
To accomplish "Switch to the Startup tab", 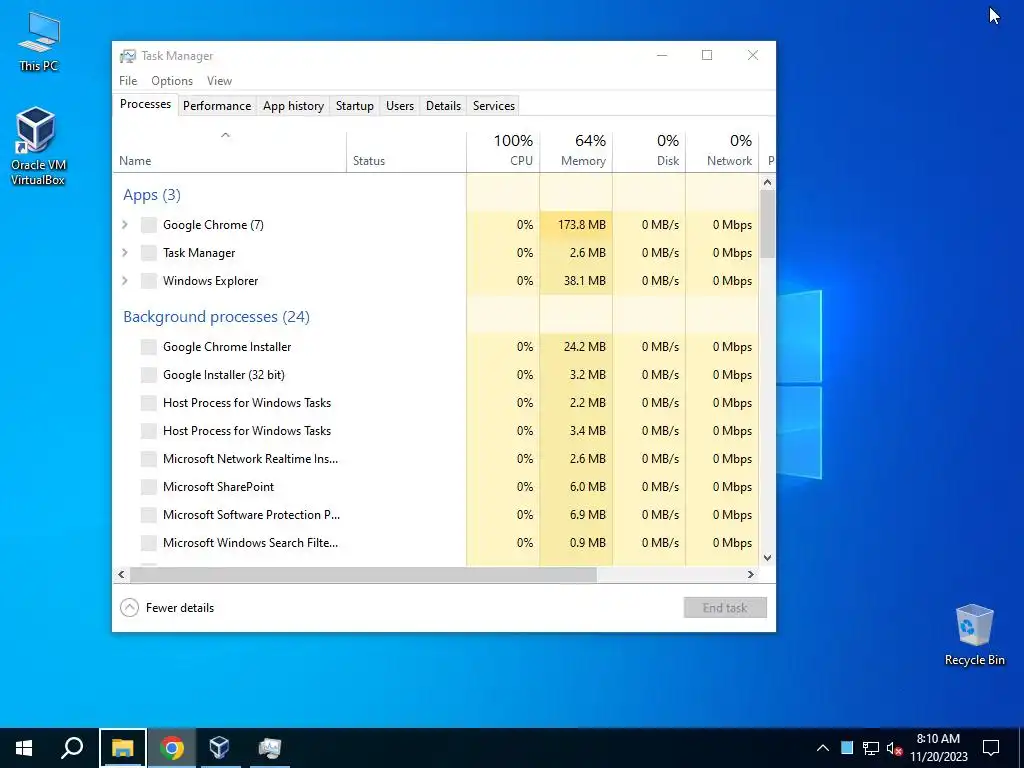I will 355,106.
